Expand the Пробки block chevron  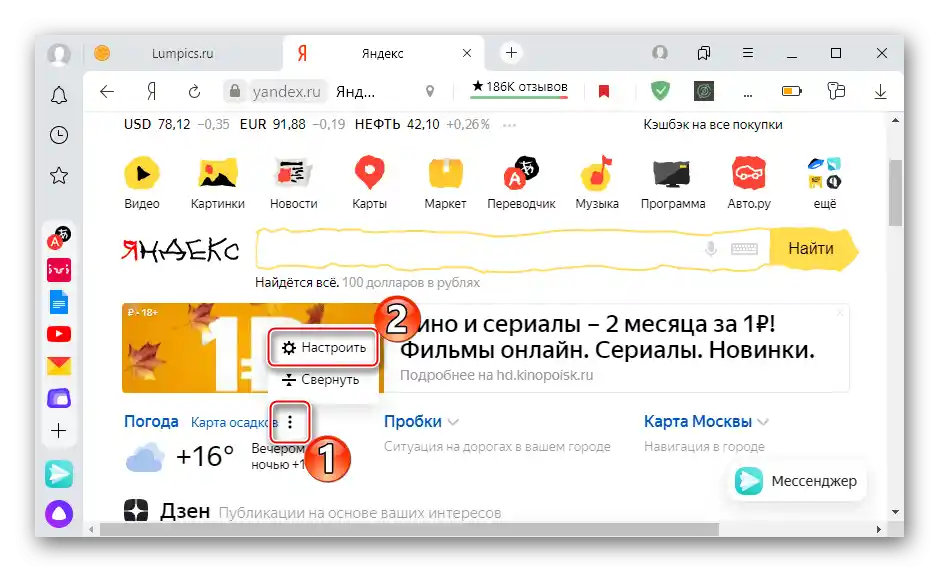pos(453,422)
